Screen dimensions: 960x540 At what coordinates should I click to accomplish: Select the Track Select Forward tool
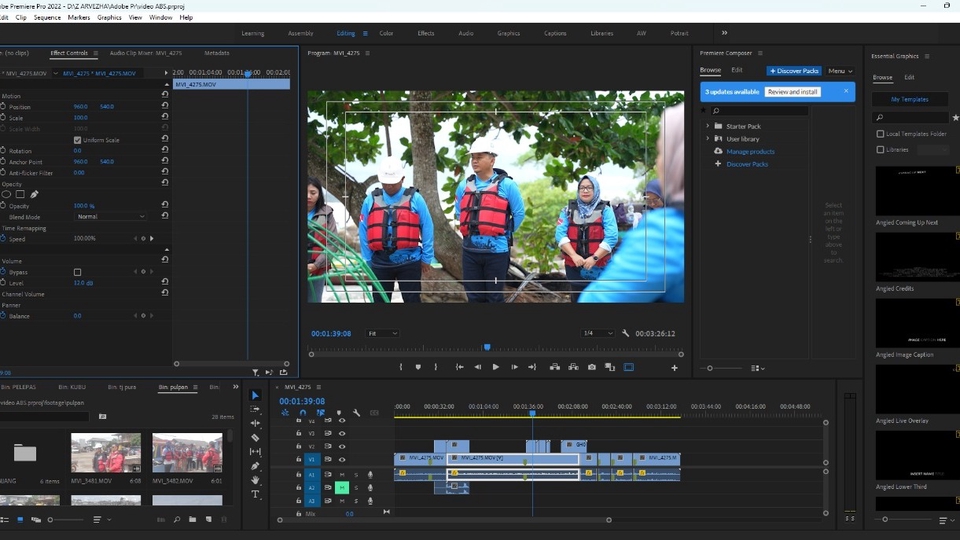(255, 409)
